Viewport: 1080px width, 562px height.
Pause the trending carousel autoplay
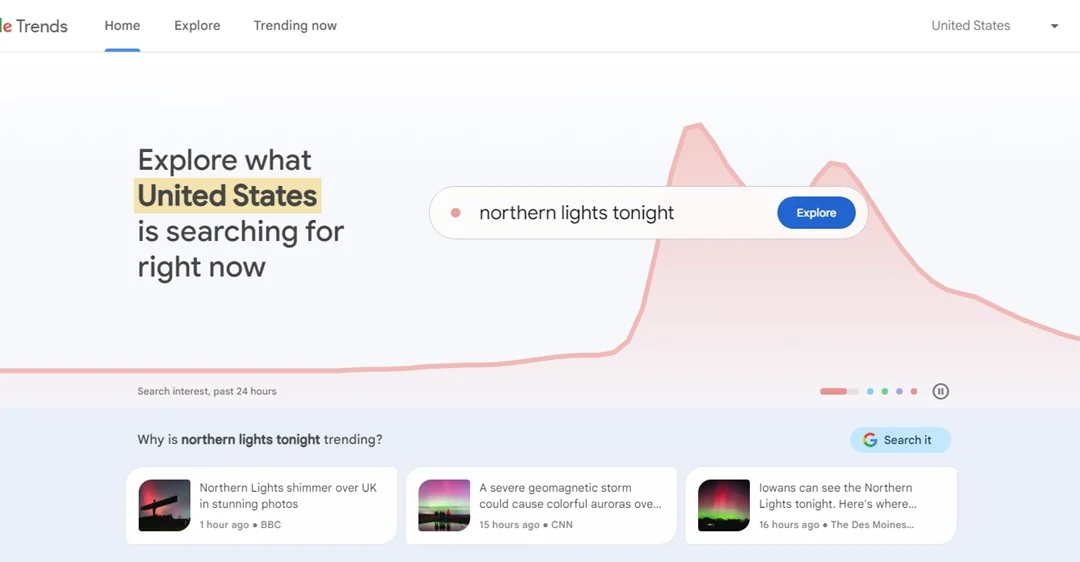(940, 391)
